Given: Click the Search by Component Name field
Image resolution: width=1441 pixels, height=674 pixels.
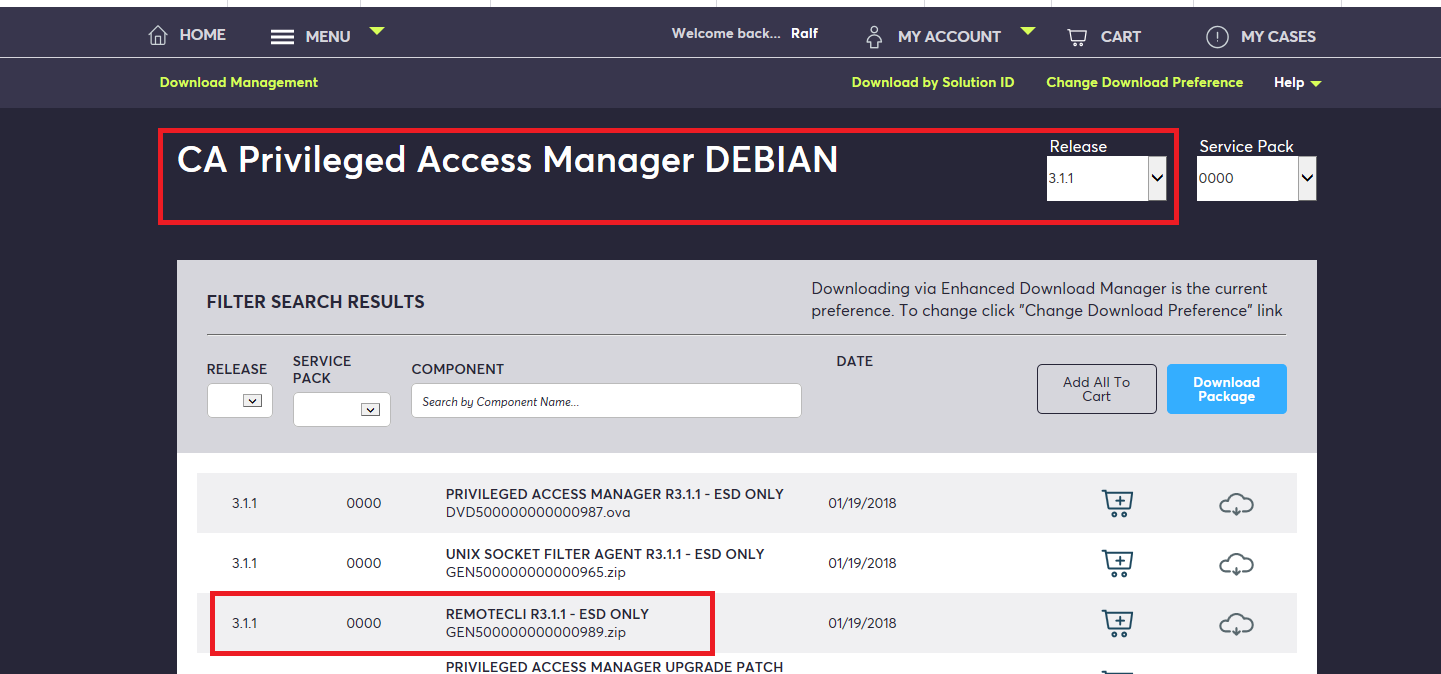Looking at the screenshot, I should [x=606, y=400].
